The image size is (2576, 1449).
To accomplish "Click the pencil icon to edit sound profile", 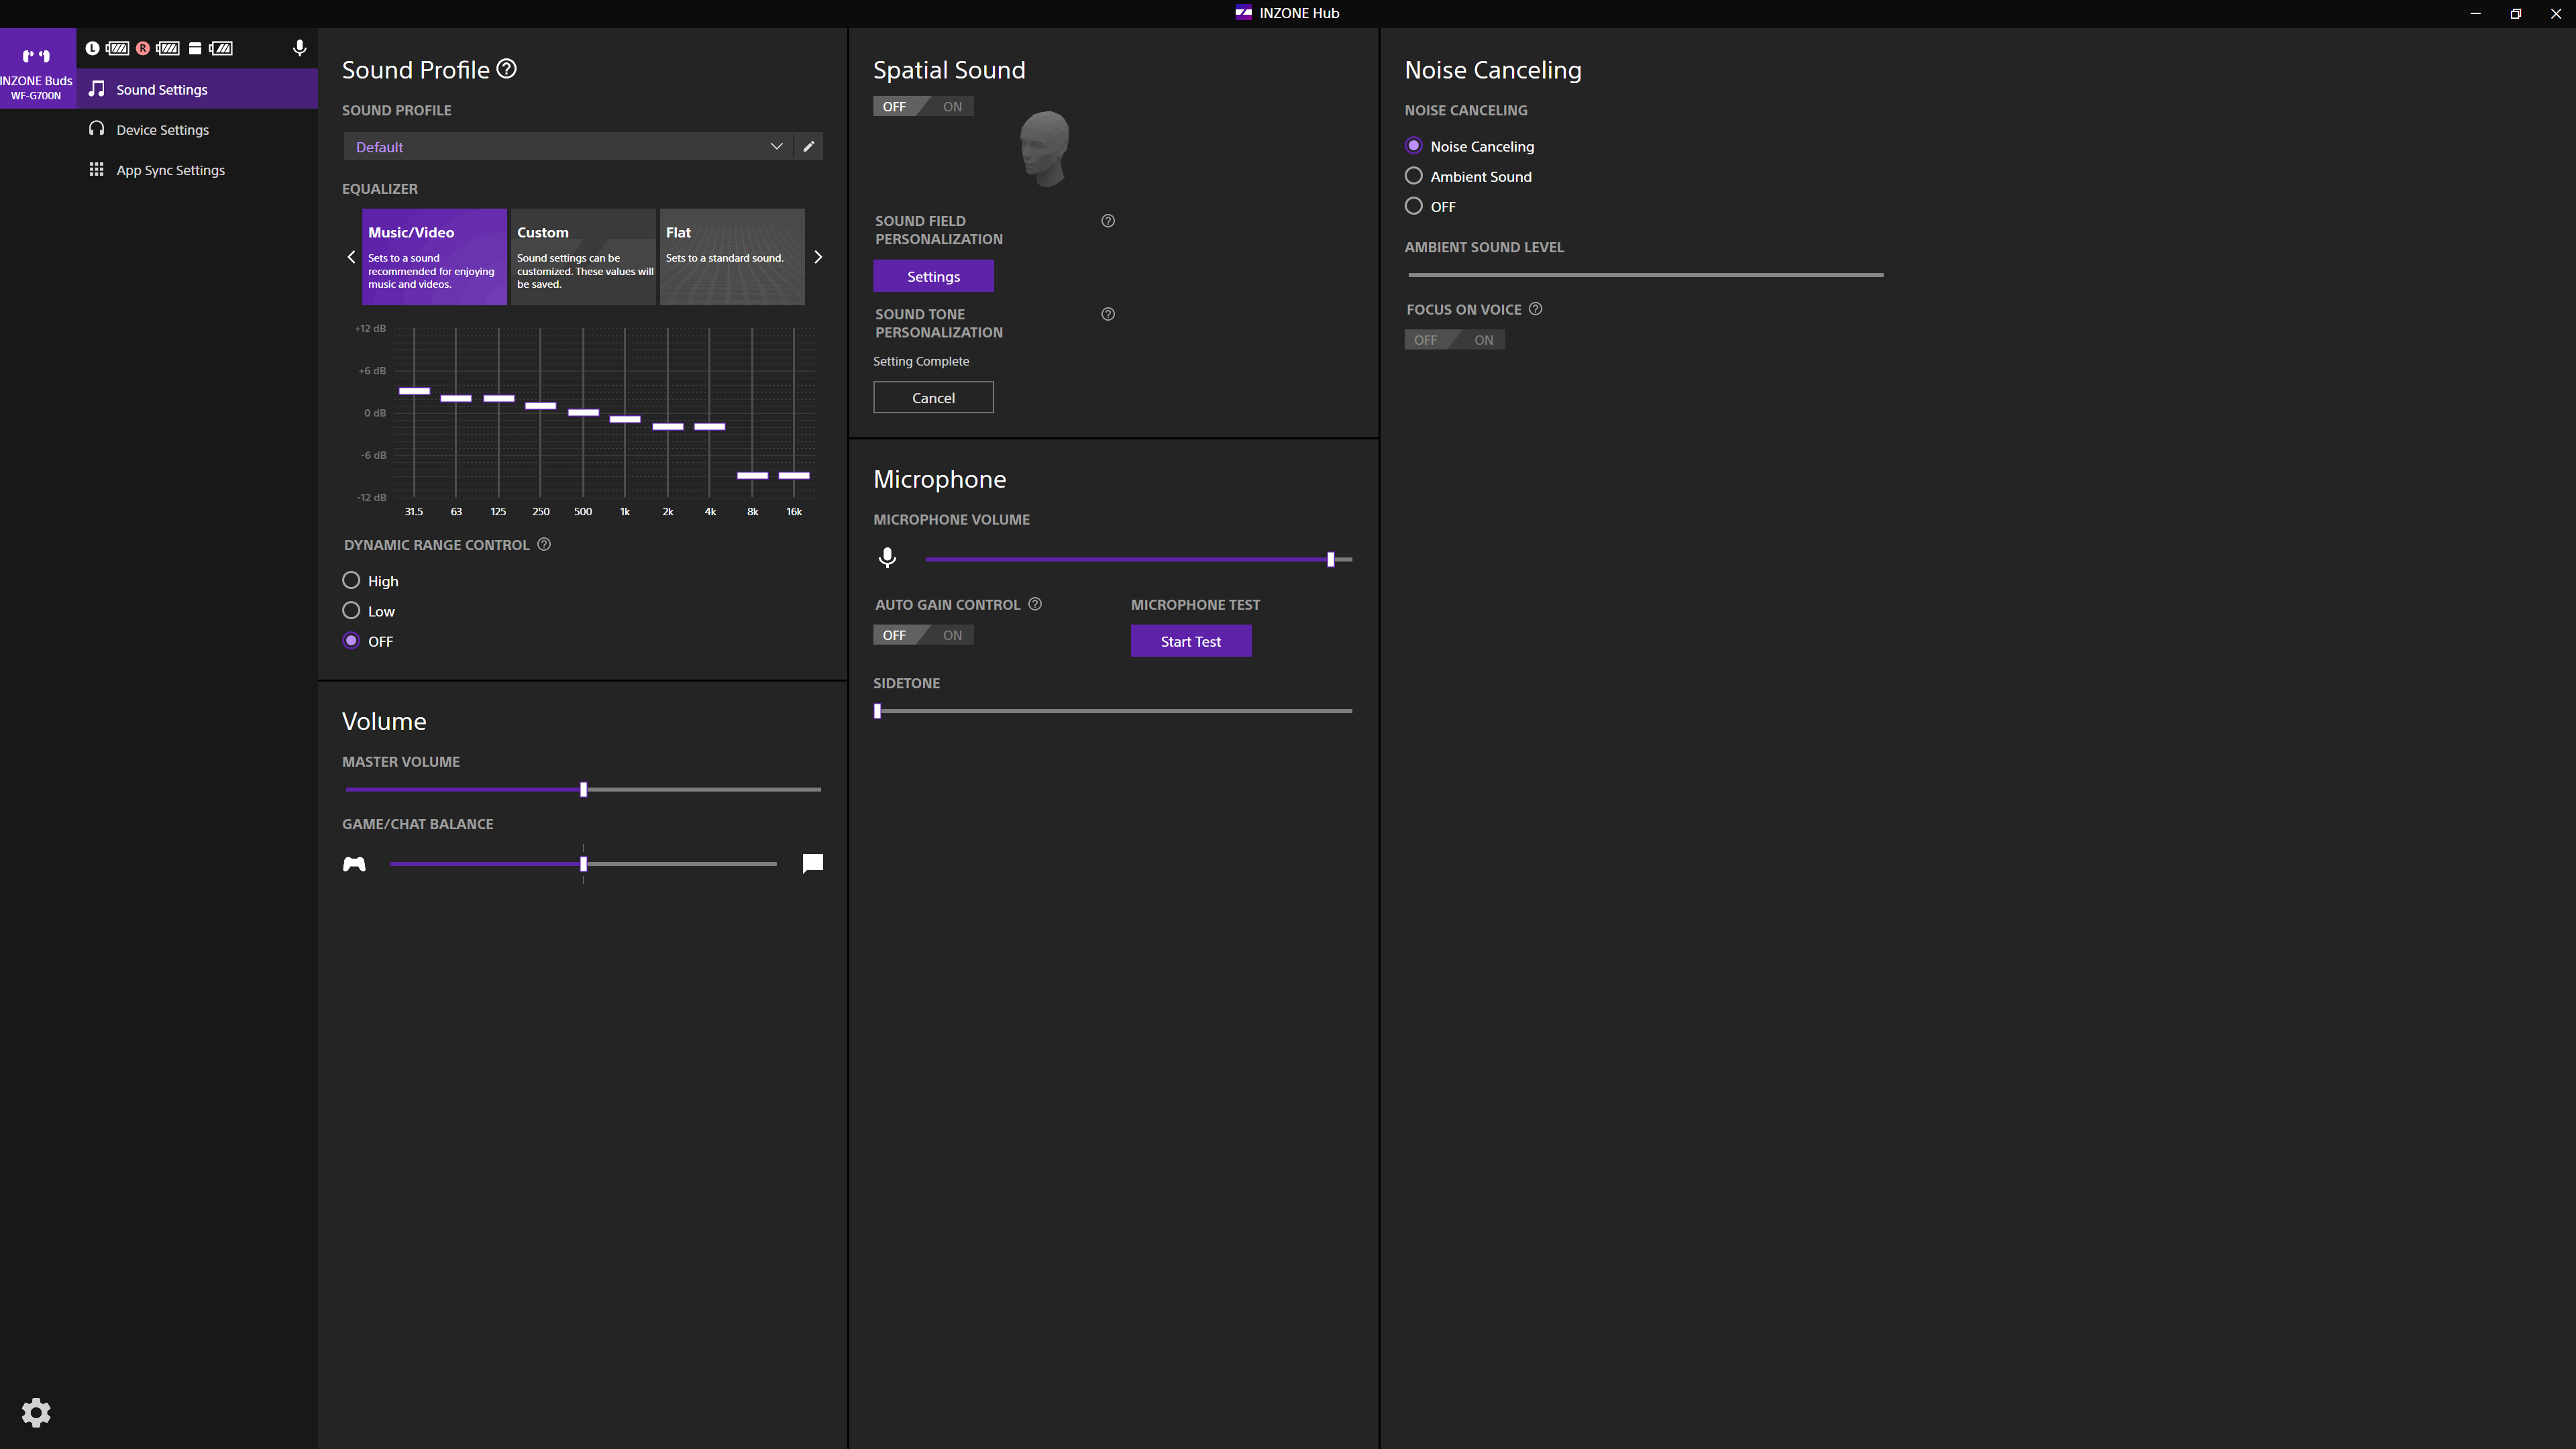I will (x=808, y=146).
